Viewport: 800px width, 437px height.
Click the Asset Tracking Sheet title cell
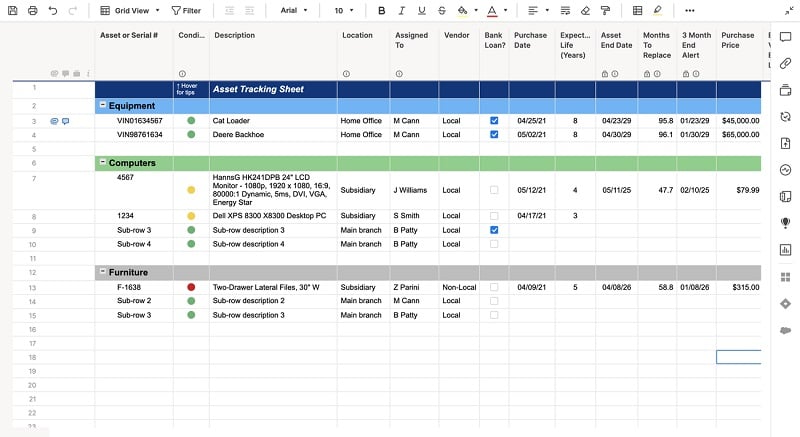273,89
